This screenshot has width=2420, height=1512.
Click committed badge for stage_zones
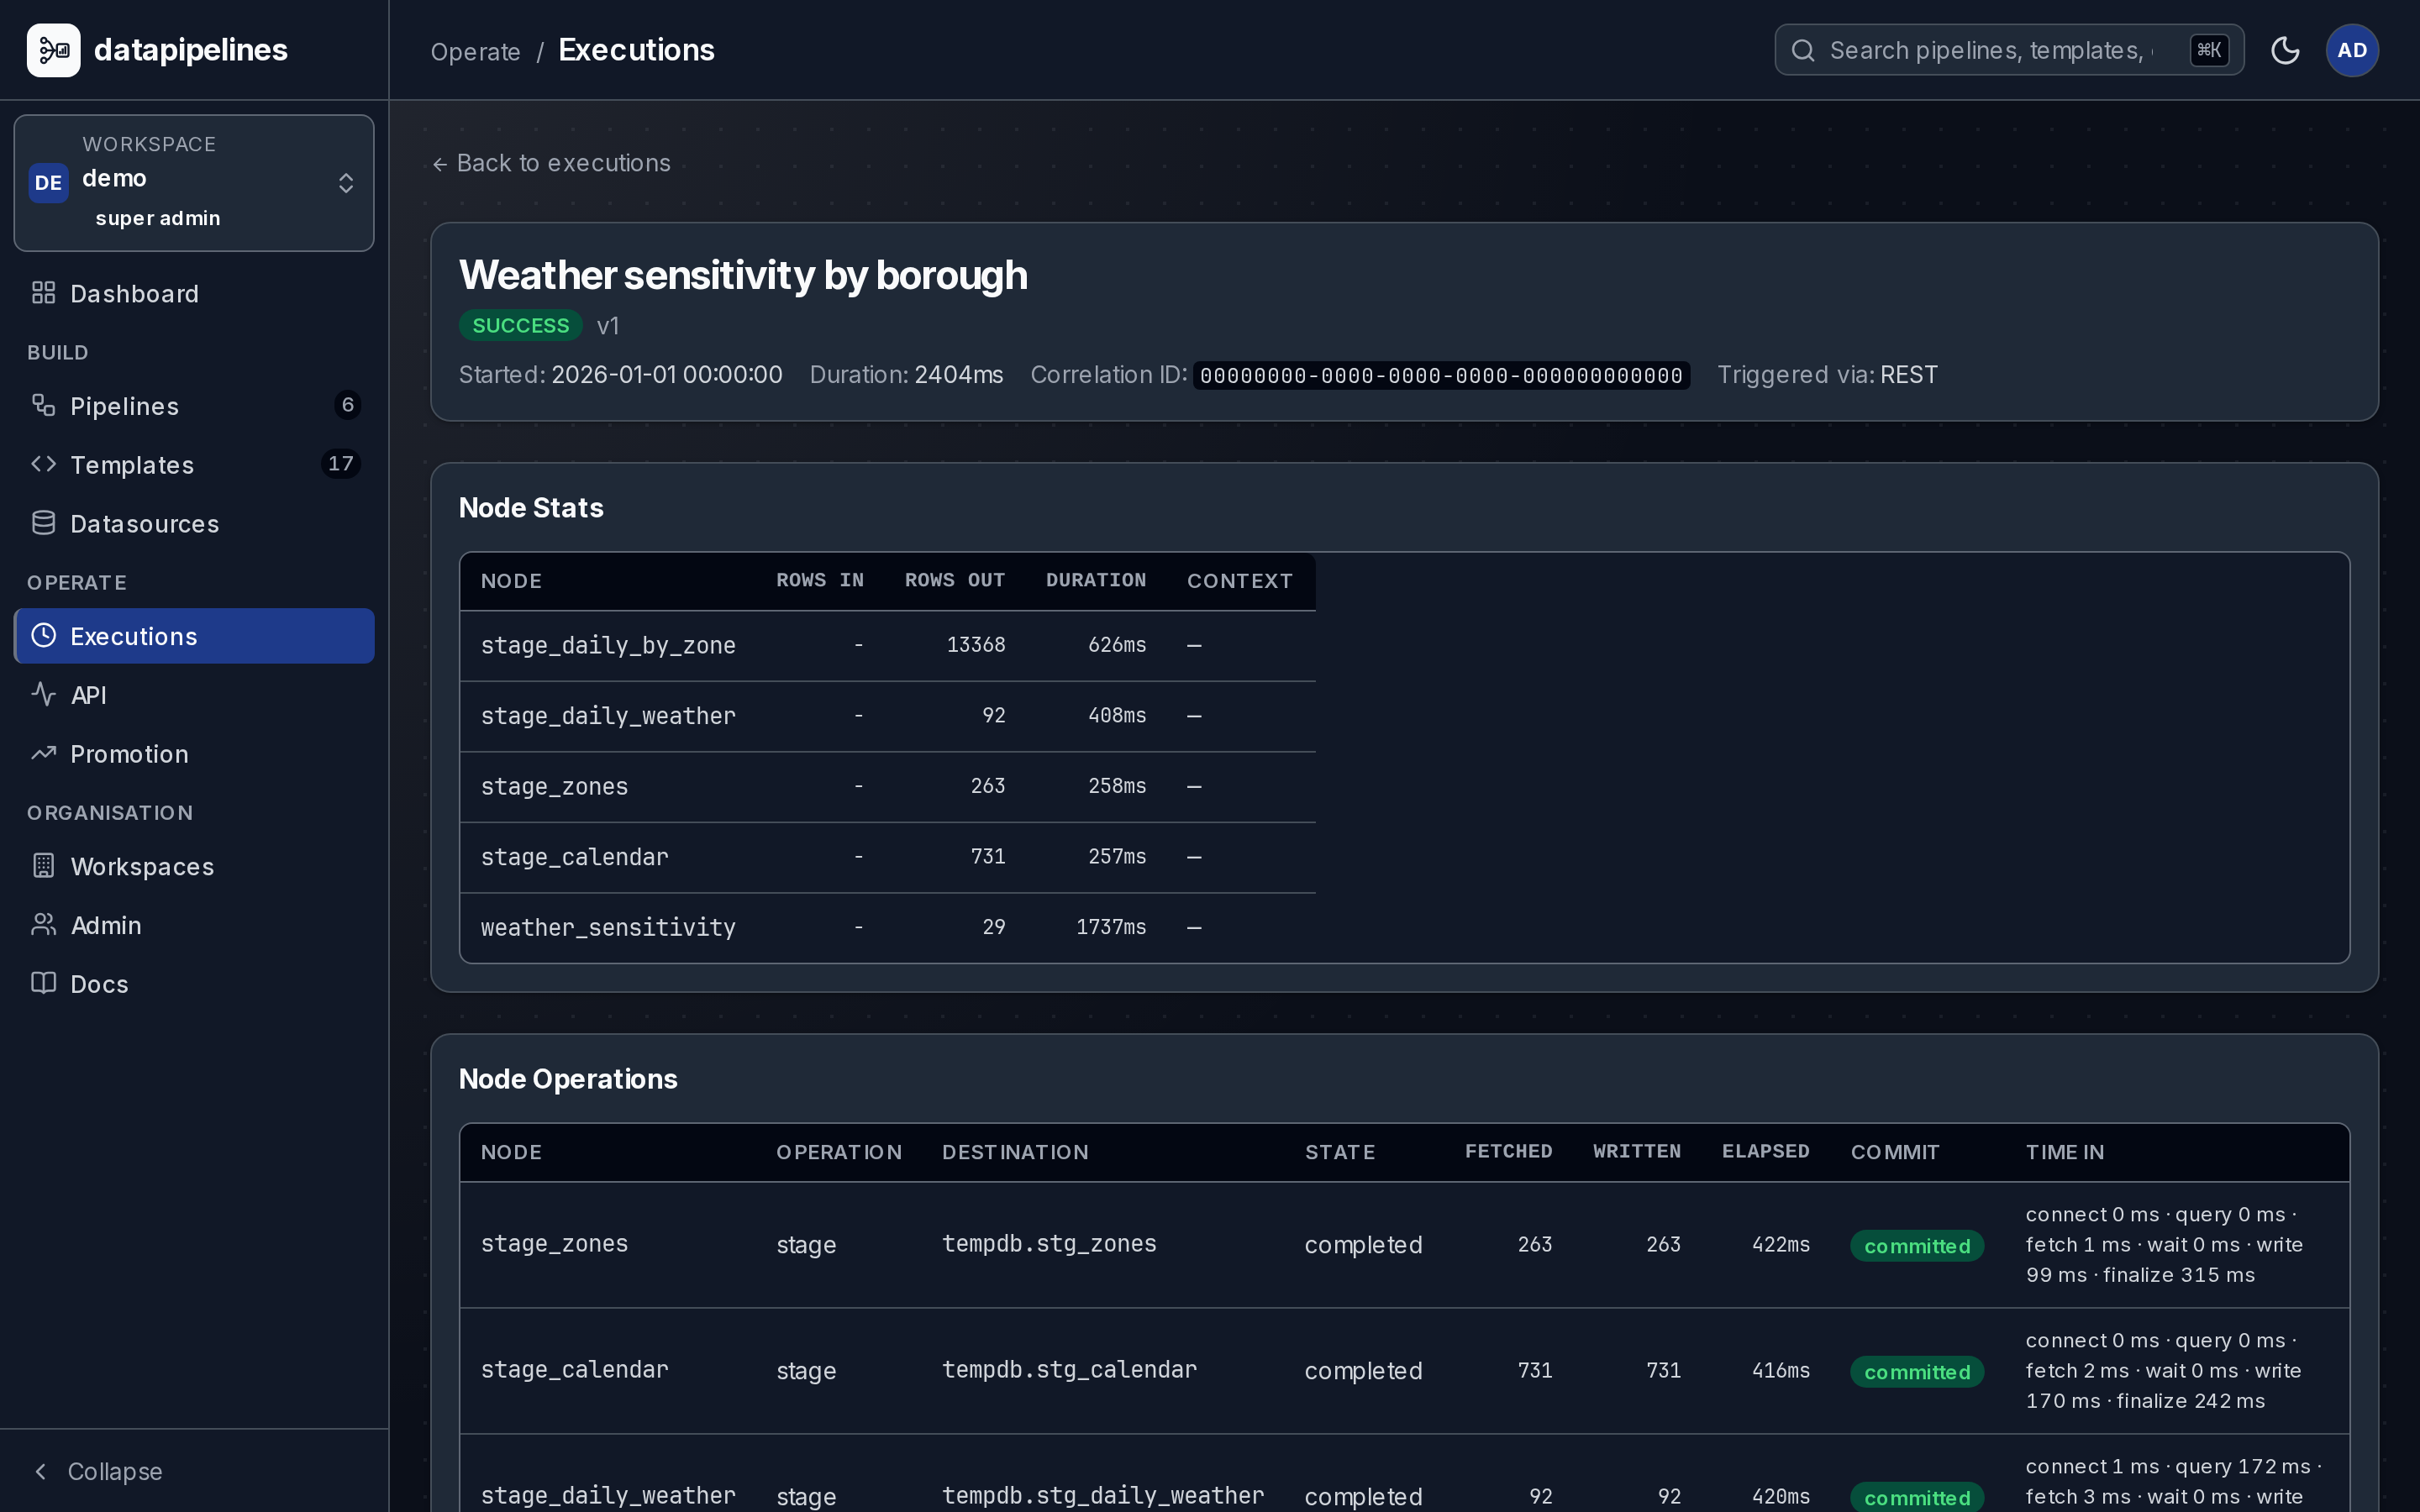[x=1917, y=1245]
